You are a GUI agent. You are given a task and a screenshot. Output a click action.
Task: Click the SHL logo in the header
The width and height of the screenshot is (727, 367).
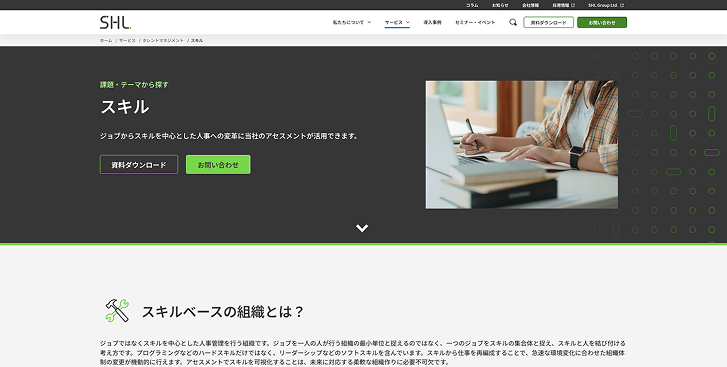[x=115, y=22]
